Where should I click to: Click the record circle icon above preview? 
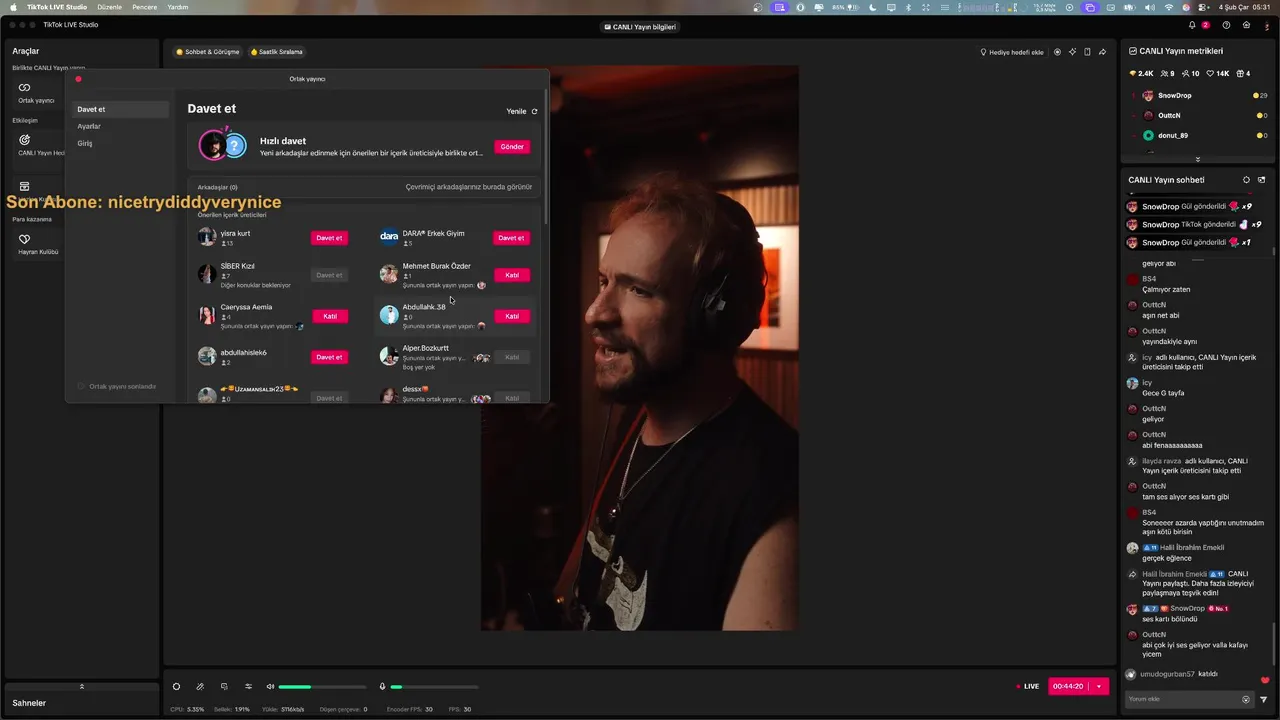click(1057, 52)
